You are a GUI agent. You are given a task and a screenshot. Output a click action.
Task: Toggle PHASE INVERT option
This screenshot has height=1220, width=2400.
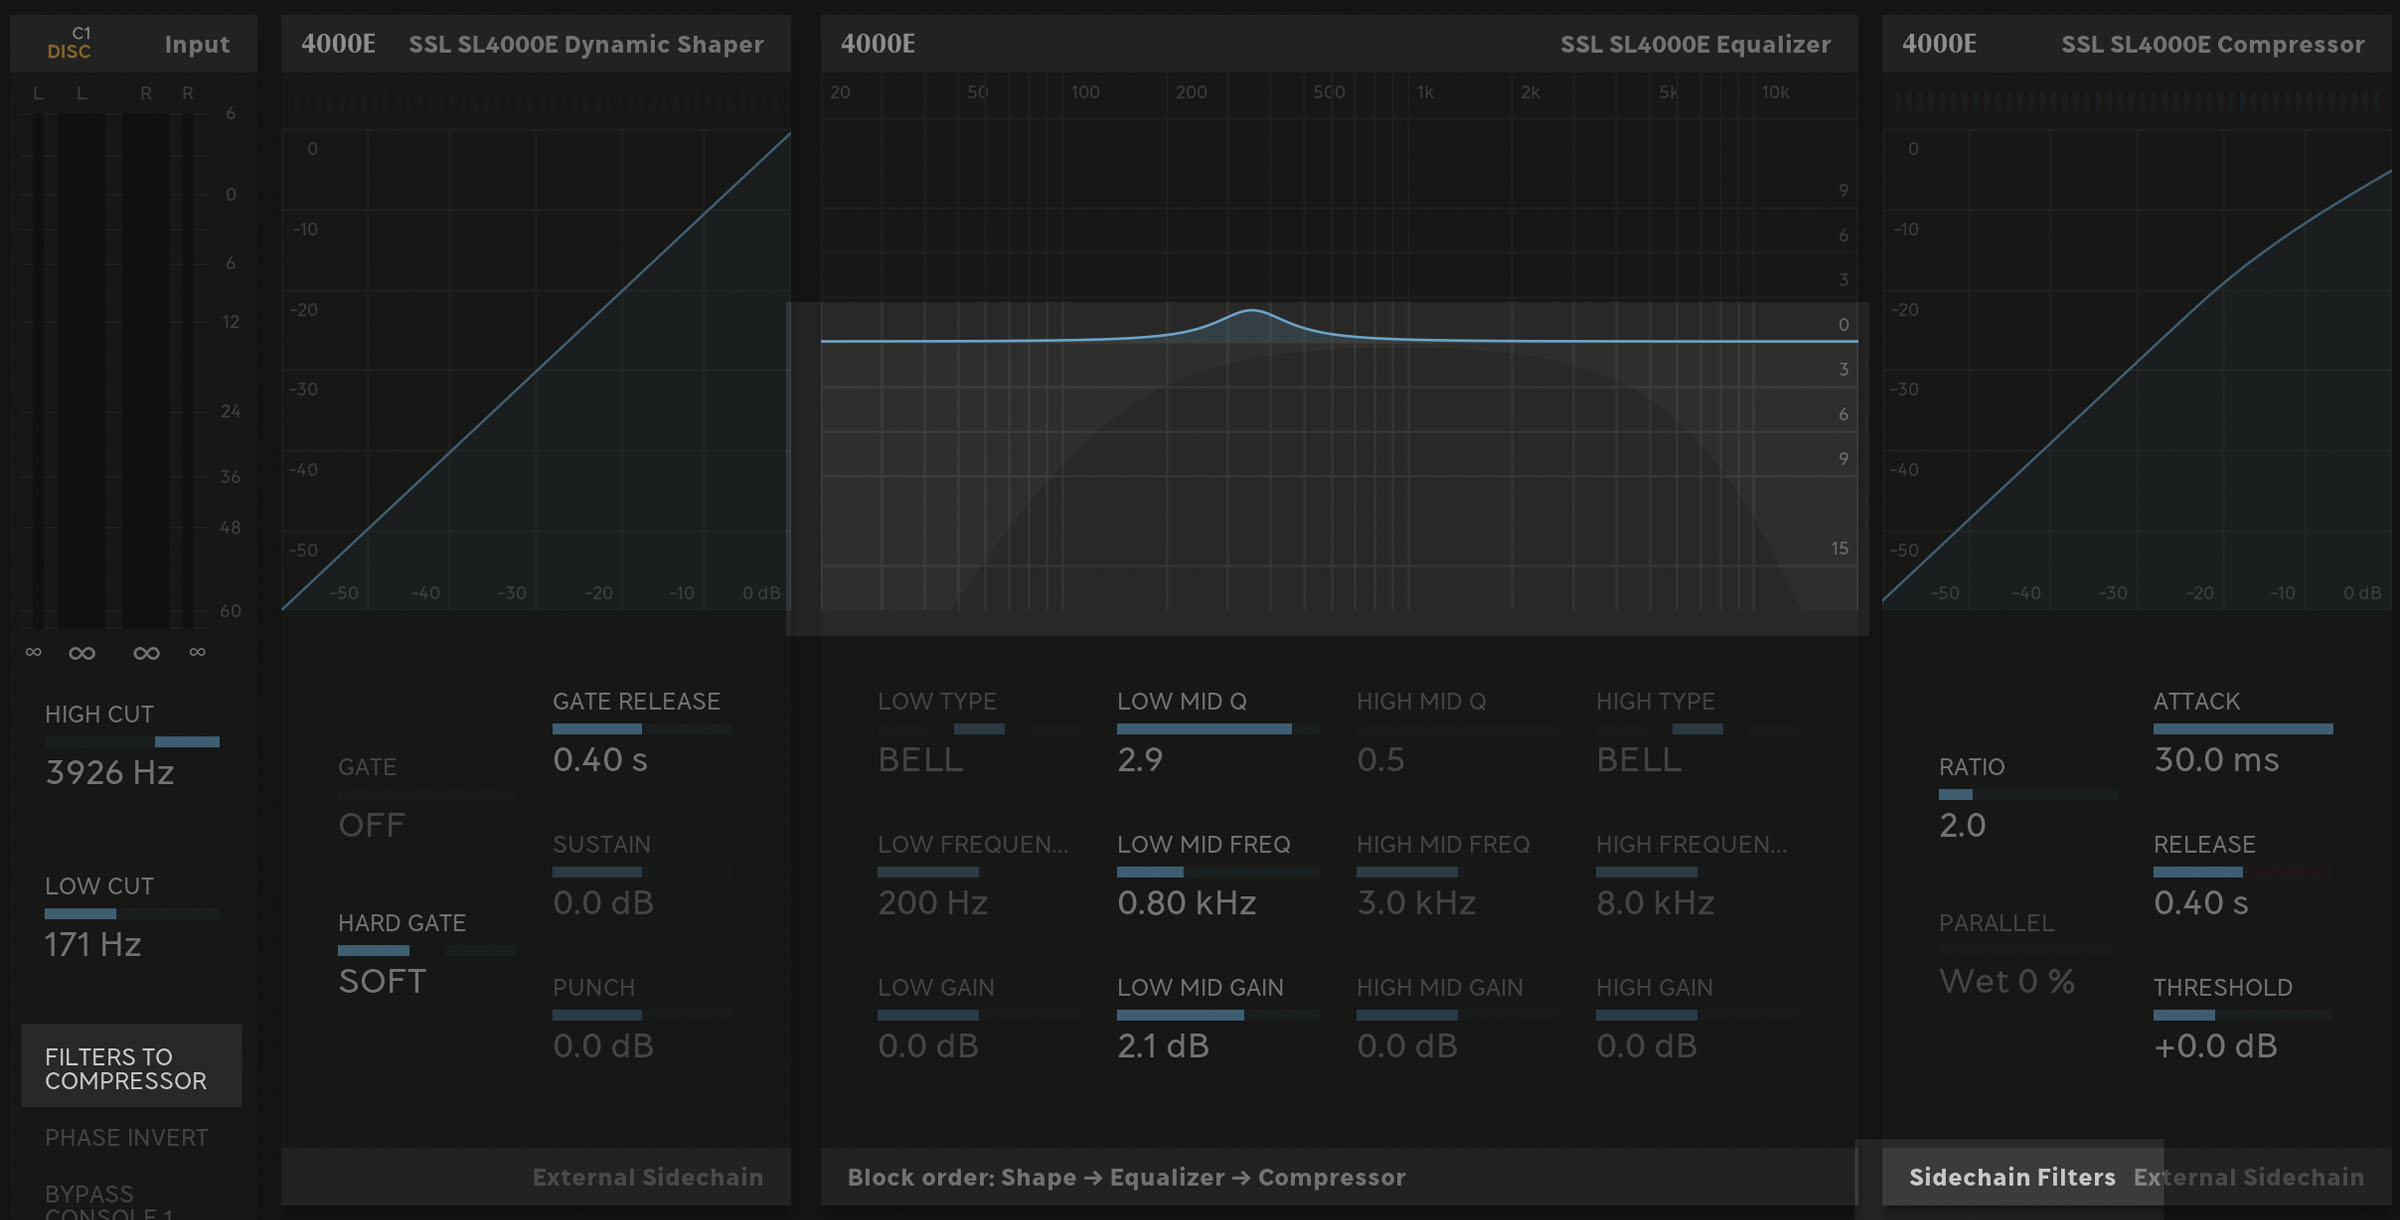pos(126,1137)
